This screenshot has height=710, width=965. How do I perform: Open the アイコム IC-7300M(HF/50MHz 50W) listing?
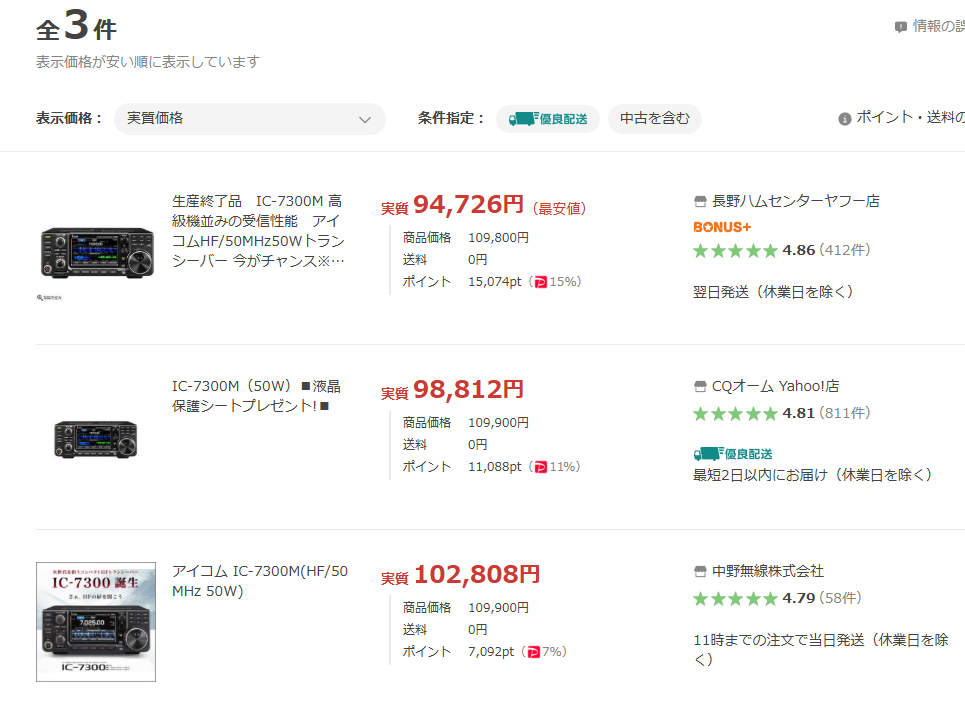coord(260,581)
